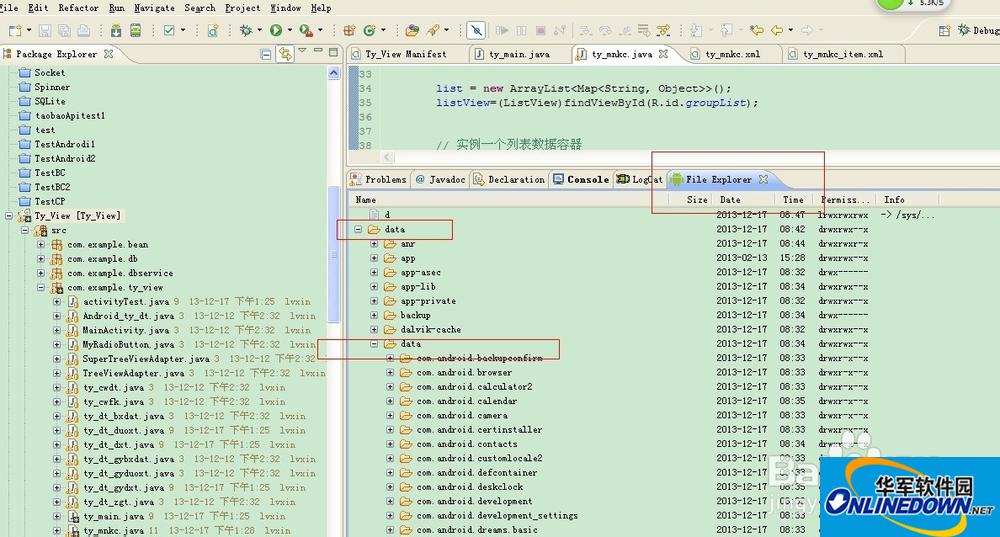This screenshot has width=1000, height=537.
Task: Switch to the Ty_View Manifest tab
Action: tap(406, 54)
